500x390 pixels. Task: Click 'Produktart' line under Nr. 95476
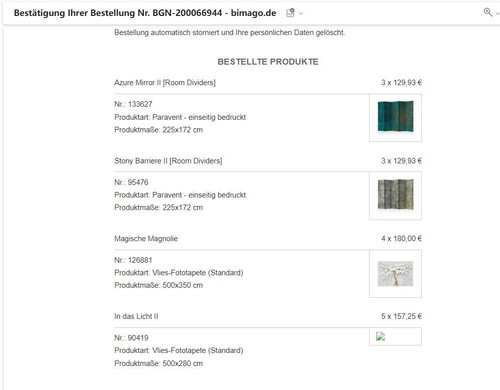pyautogui.click(x=180, y=195)
